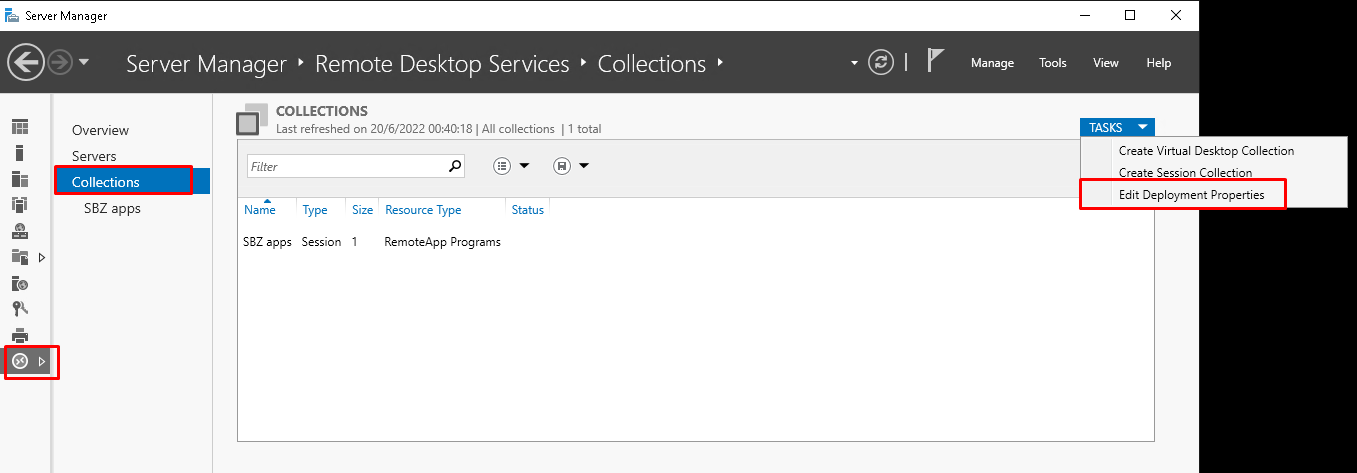Select Create Session Collection
This screenshot has width=1357, height=473.
[x=1185, y=173]
